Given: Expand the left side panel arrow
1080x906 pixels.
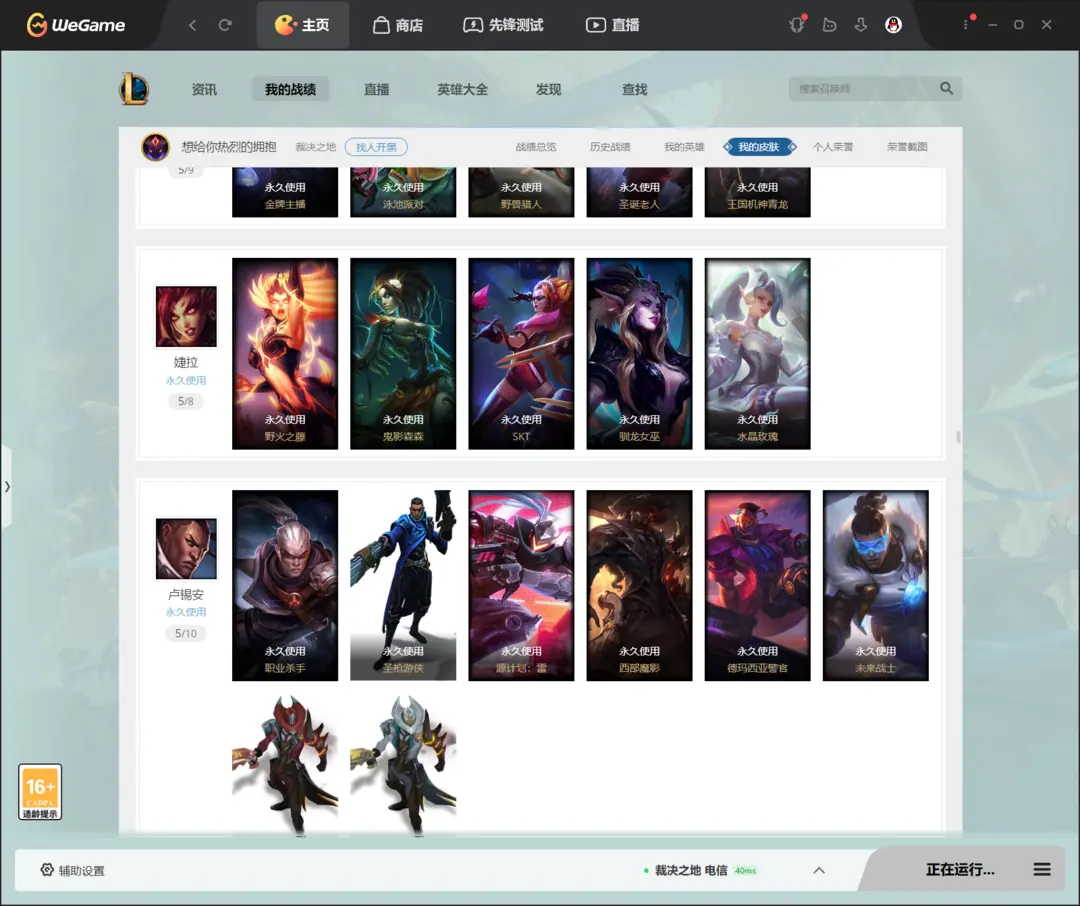Looking at the screenshot, I should pos(7,486).
